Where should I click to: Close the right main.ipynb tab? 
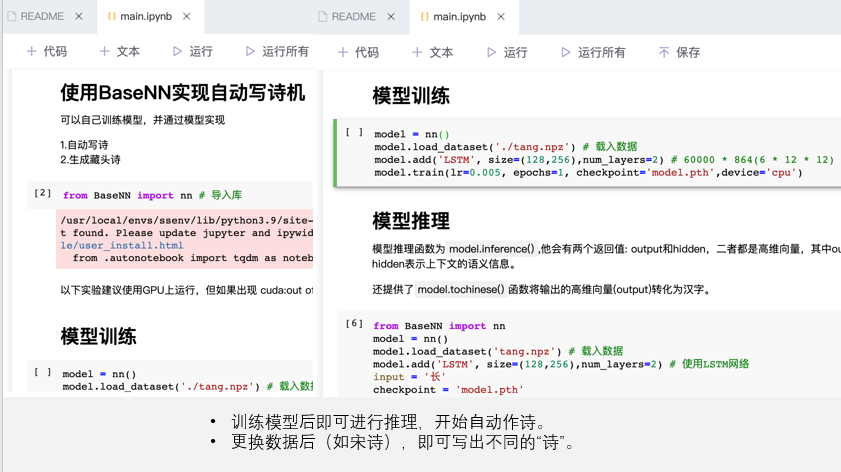[x=502, y=17]
